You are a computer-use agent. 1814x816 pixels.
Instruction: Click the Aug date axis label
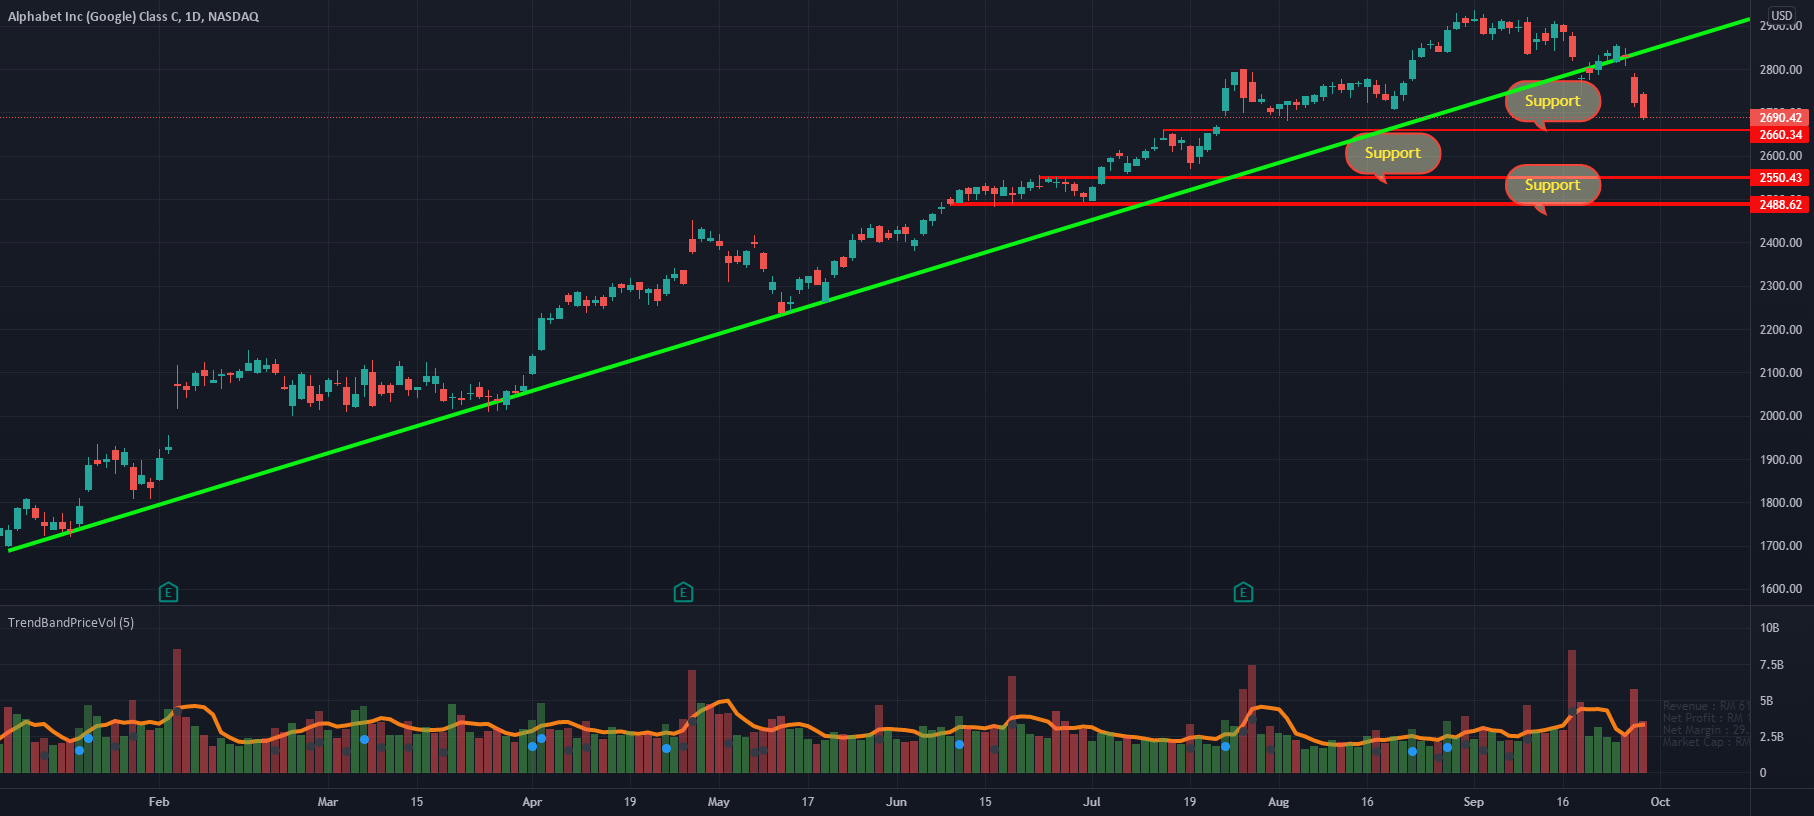1278,802
